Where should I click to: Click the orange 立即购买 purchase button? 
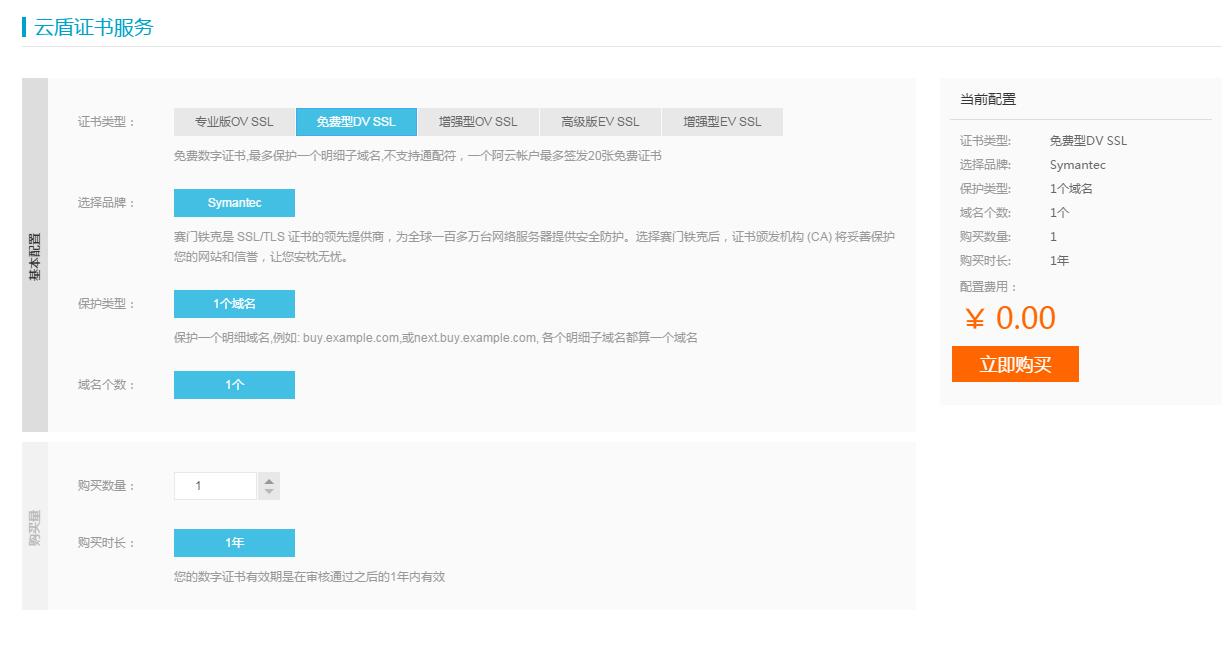(1015, 364)
